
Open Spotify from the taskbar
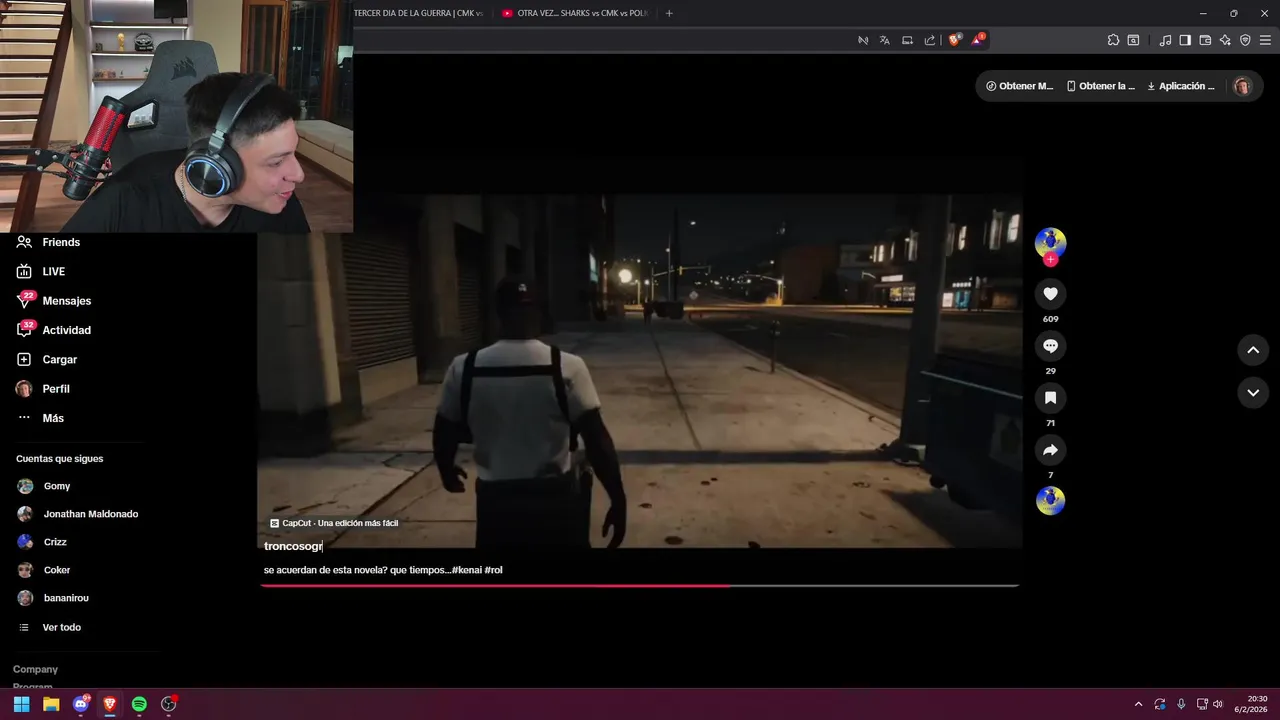click(139, 704)
